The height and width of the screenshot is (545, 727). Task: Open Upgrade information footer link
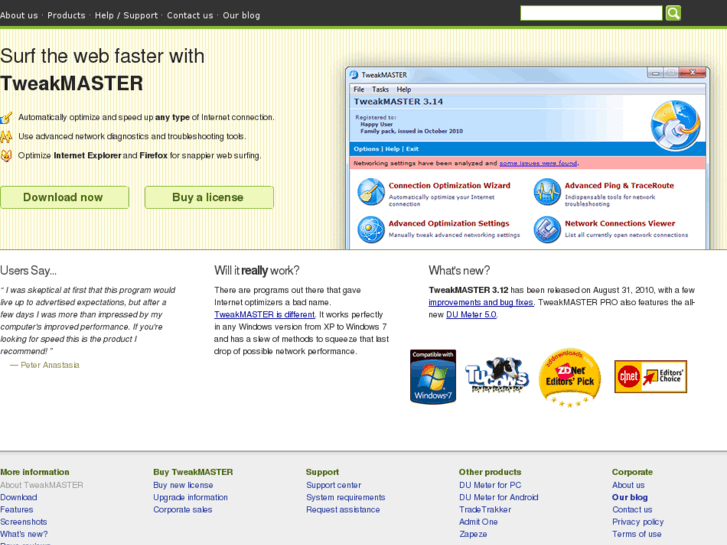tap(191, 497)
